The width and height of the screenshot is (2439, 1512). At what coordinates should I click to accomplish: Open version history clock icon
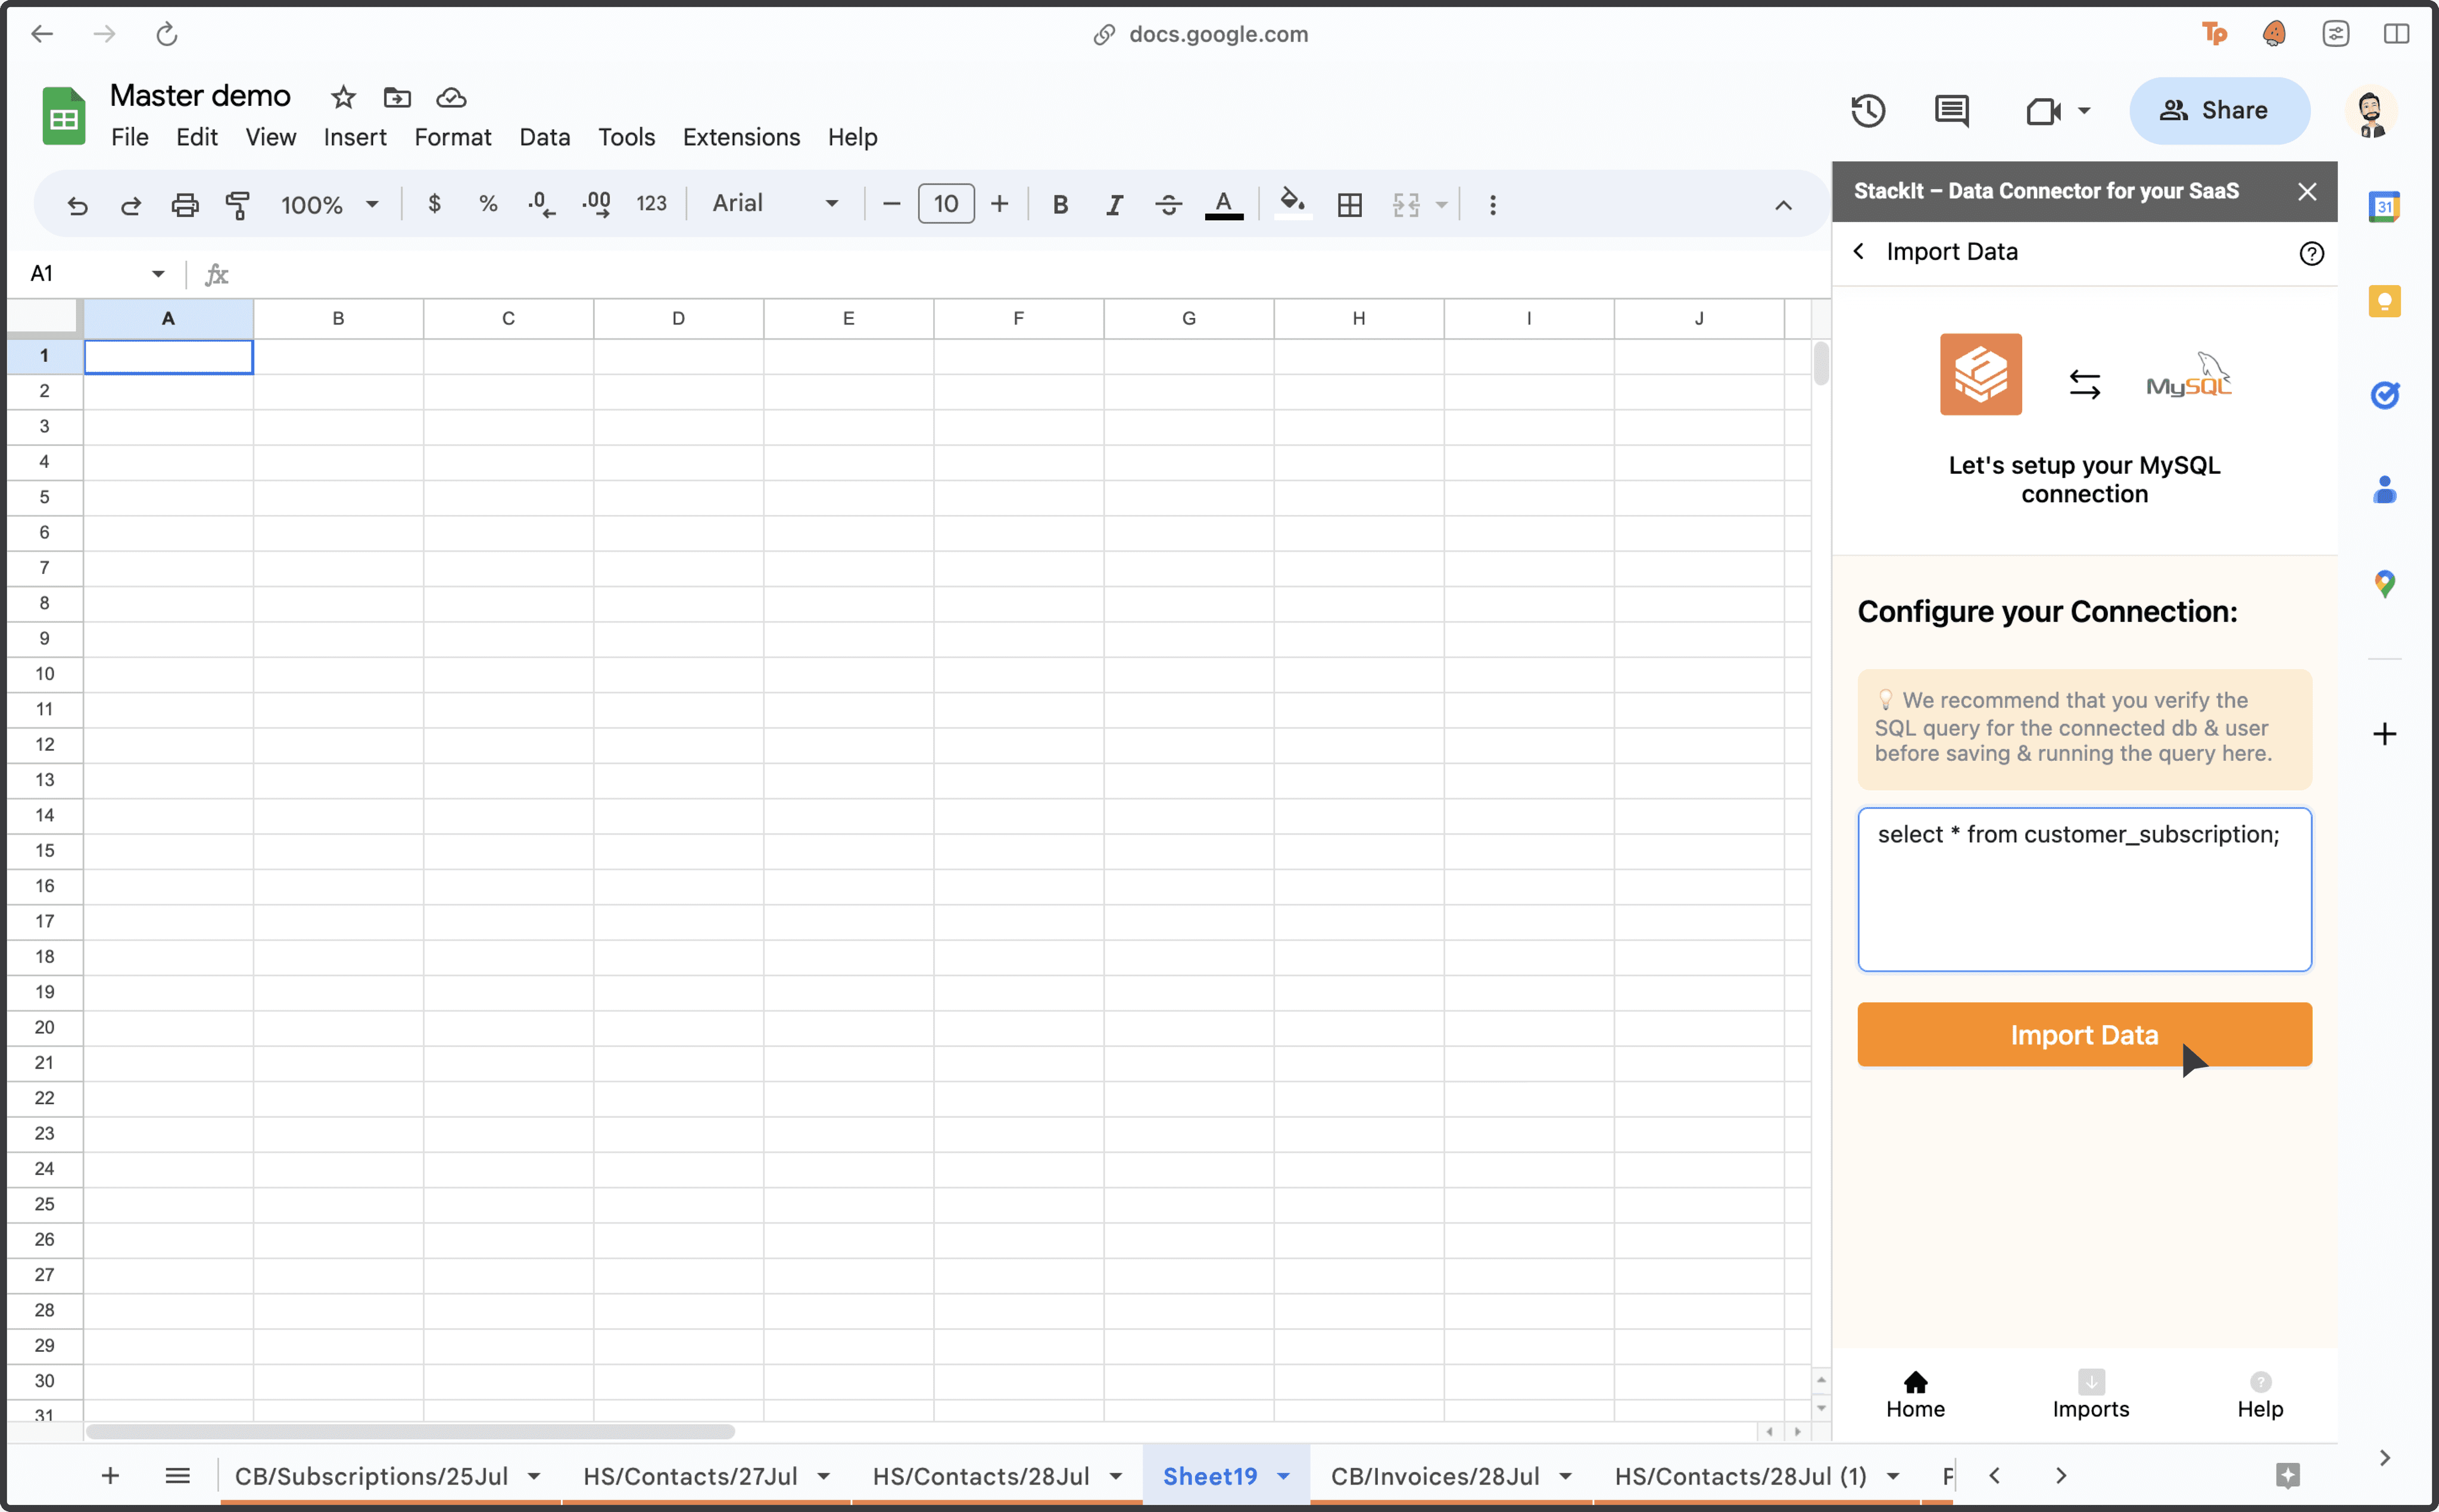pos(1867,110)
